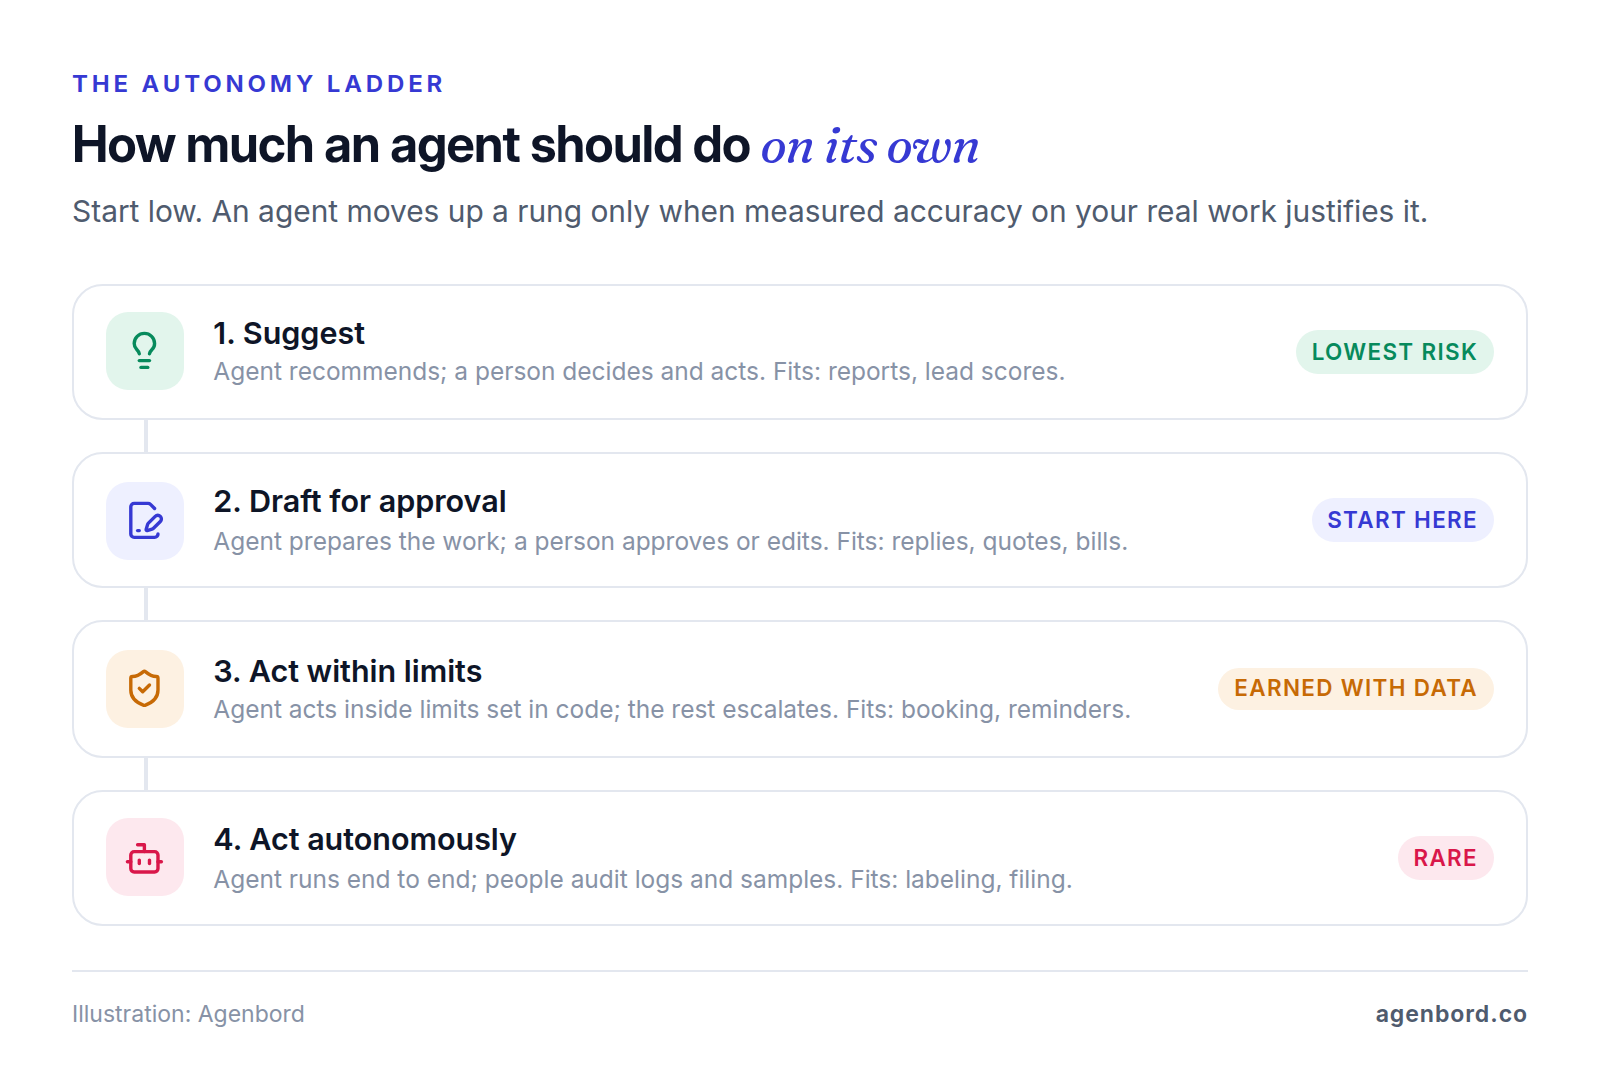Click the heading "4. Act autonomously"

pos(365,839)
